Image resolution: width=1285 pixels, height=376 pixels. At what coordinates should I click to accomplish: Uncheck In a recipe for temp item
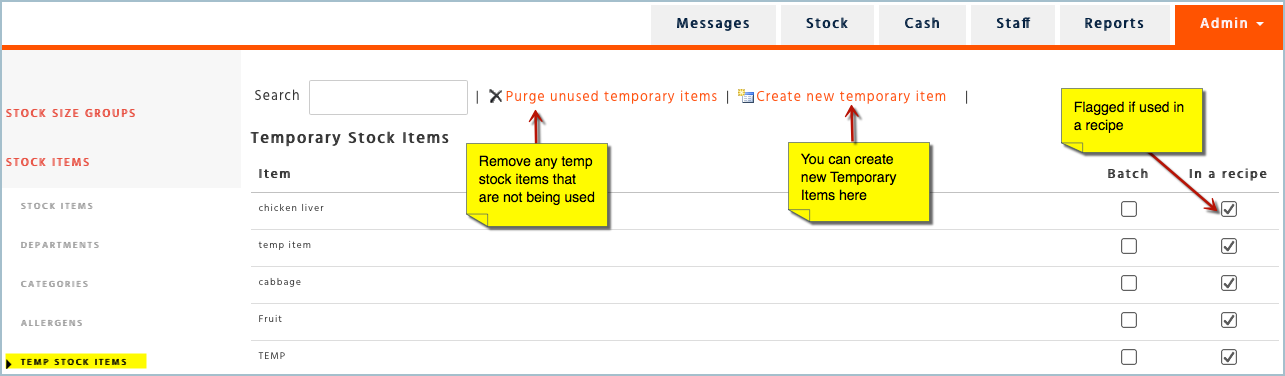[1230, 246]
